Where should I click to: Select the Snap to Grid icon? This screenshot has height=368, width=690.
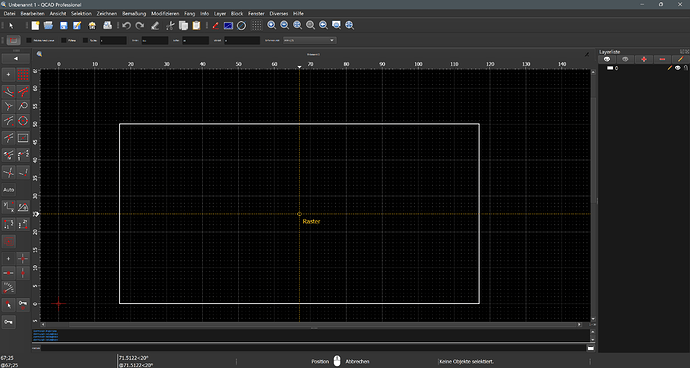23,75
